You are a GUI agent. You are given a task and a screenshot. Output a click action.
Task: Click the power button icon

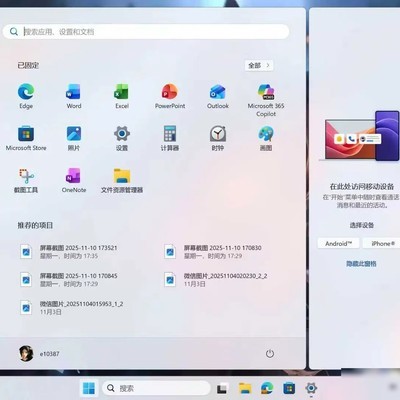(x=270, y=353)
